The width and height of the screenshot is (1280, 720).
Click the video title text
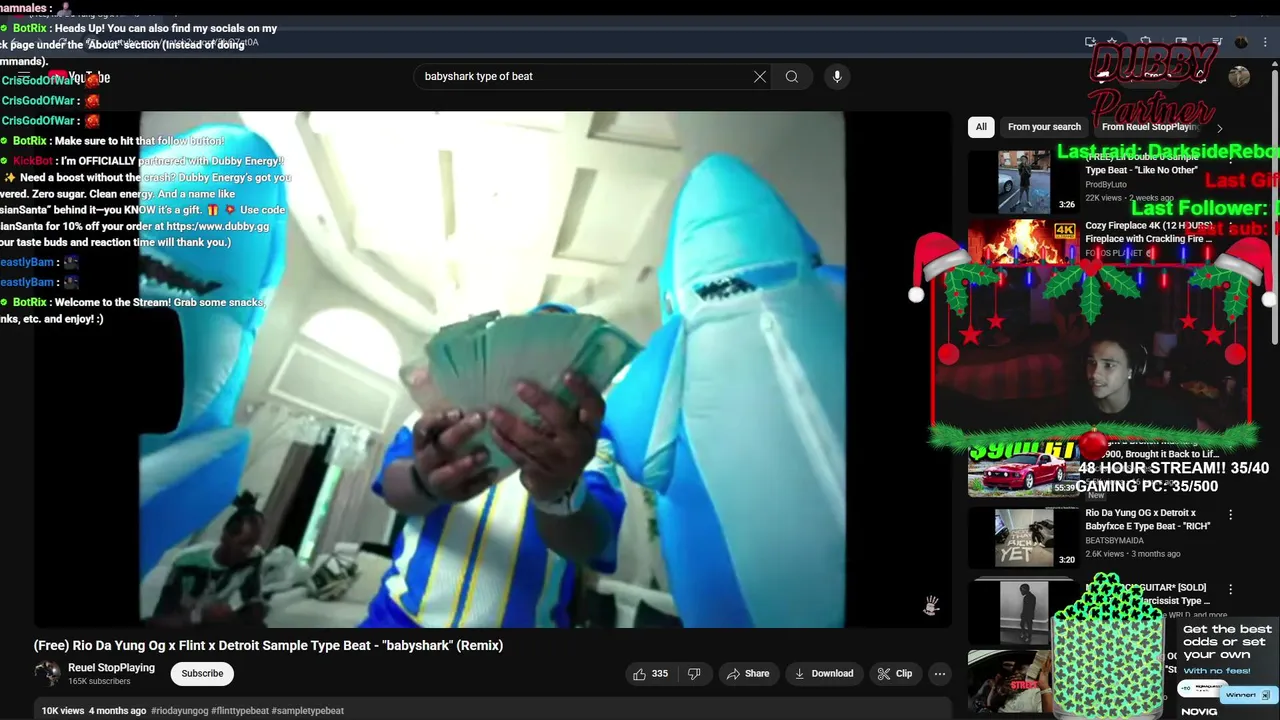click(268, 646)
